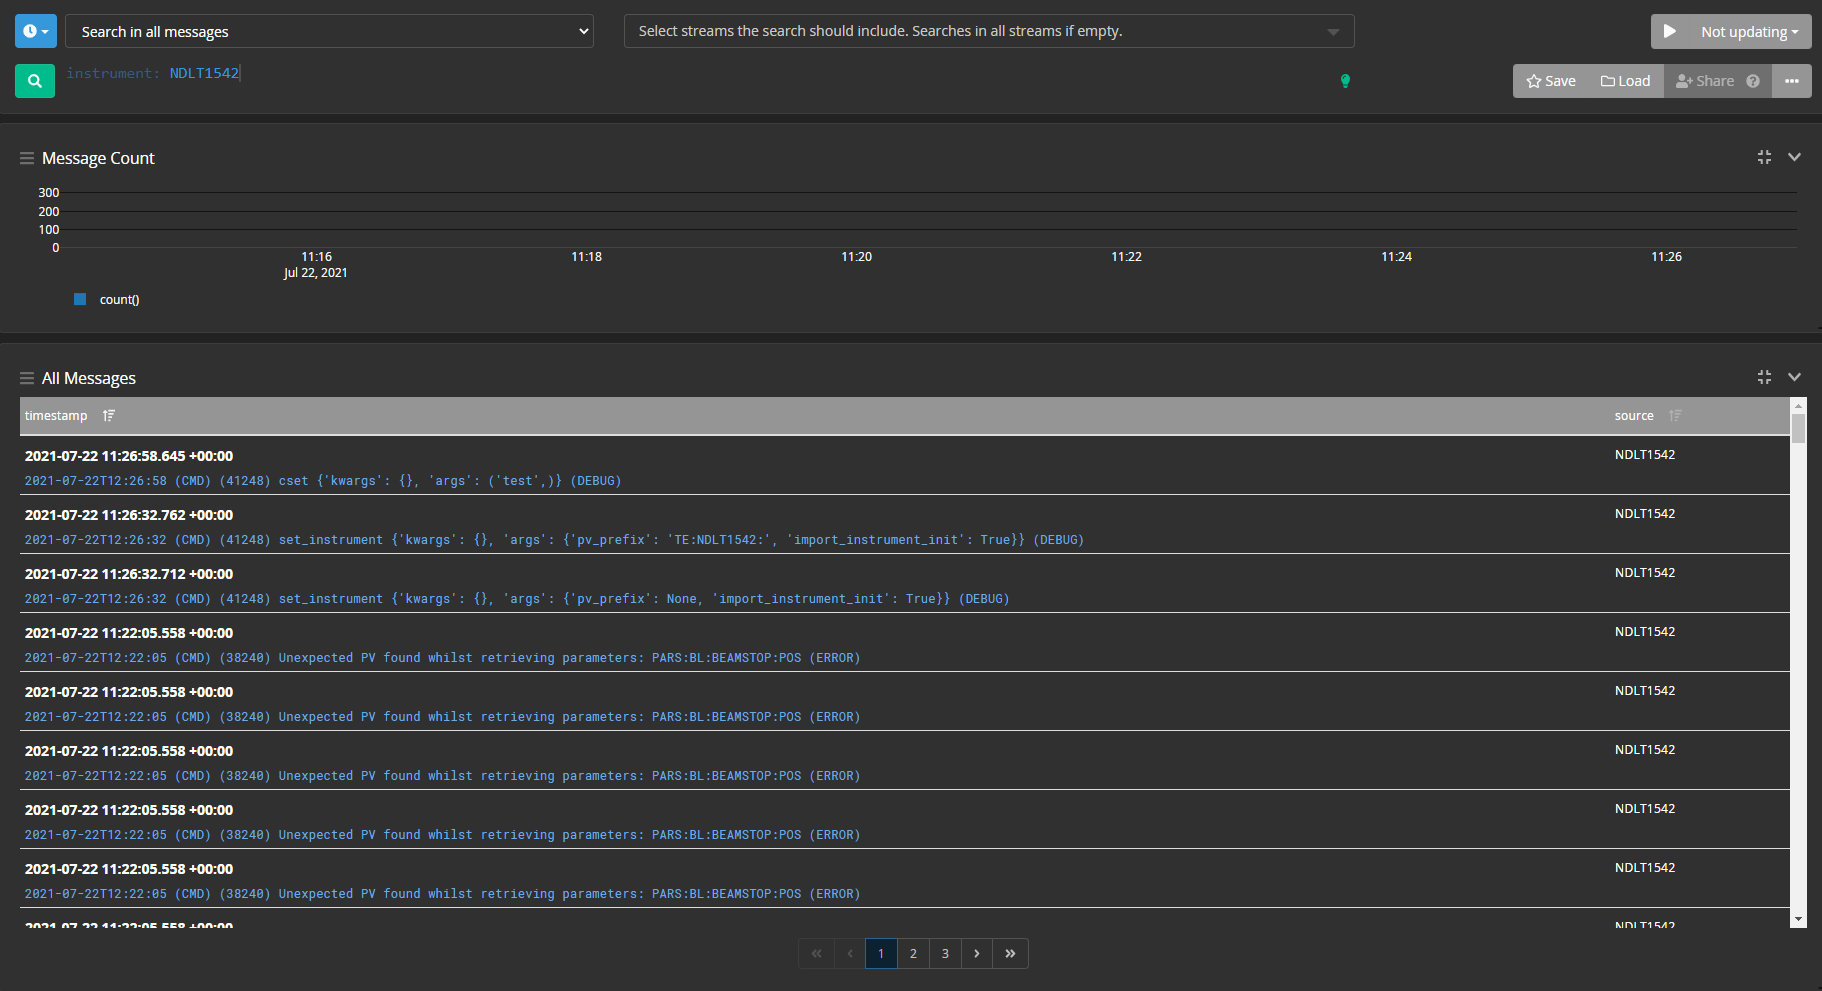
Task: Go to previous page of results
Action: (849, 953)
